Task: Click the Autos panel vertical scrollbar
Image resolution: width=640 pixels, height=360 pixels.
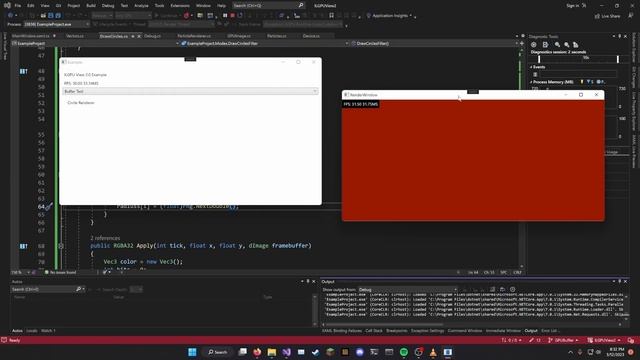Action: (x=314, y=310)
